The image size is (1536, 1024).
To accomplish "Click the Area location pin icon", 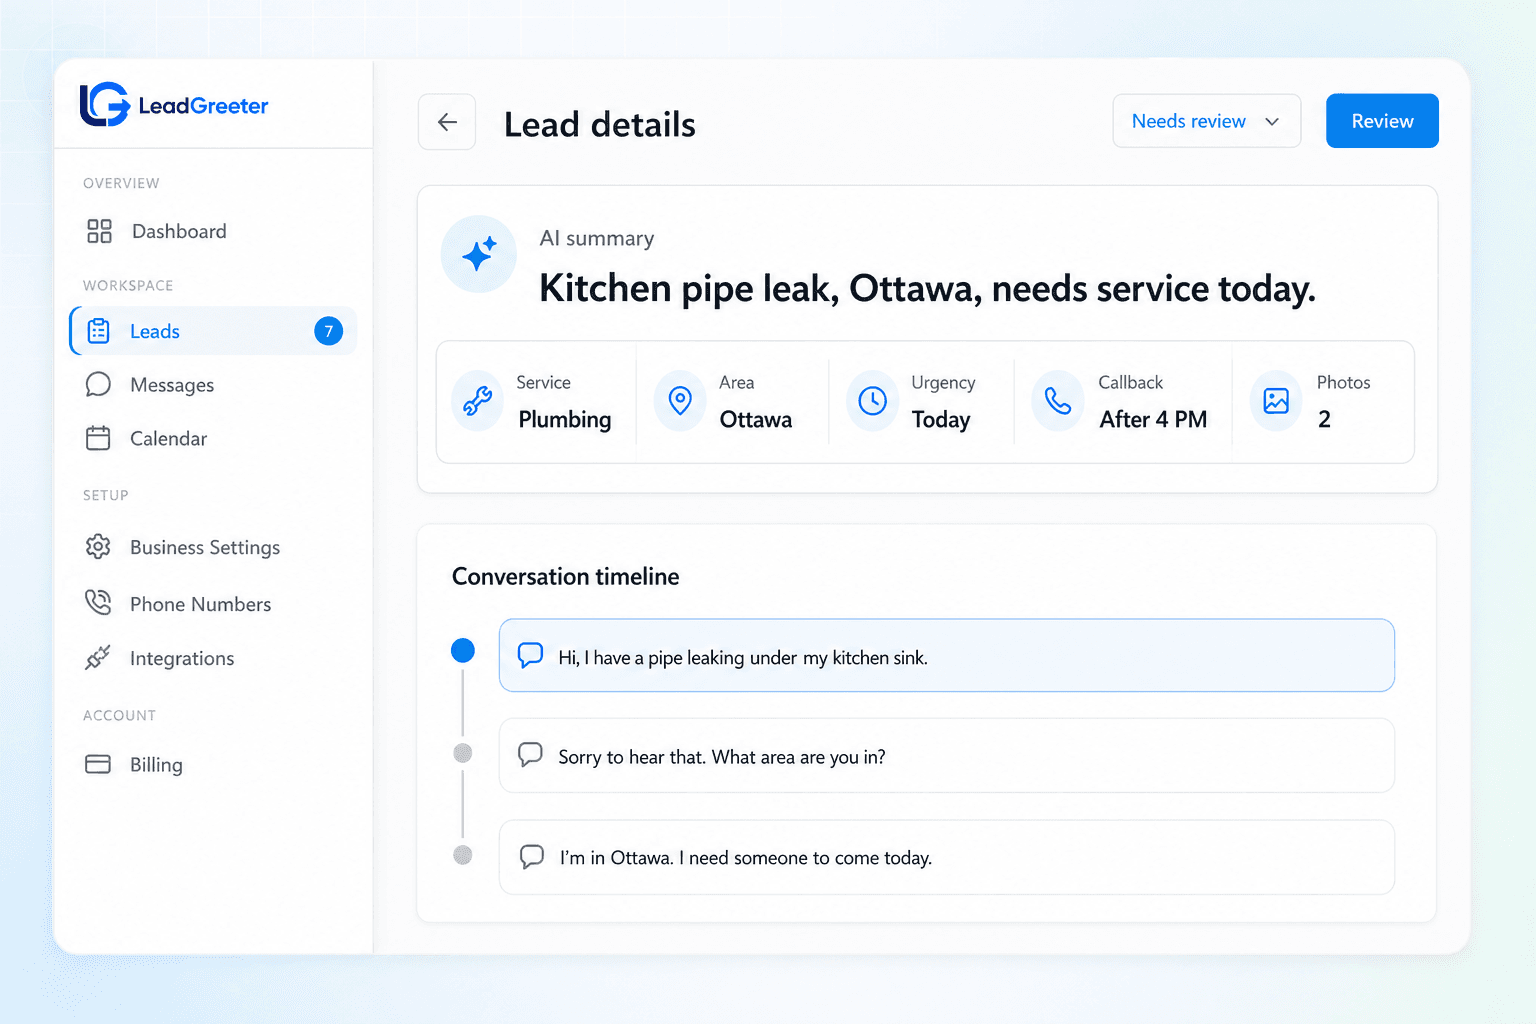I will (x=680, y=401).
